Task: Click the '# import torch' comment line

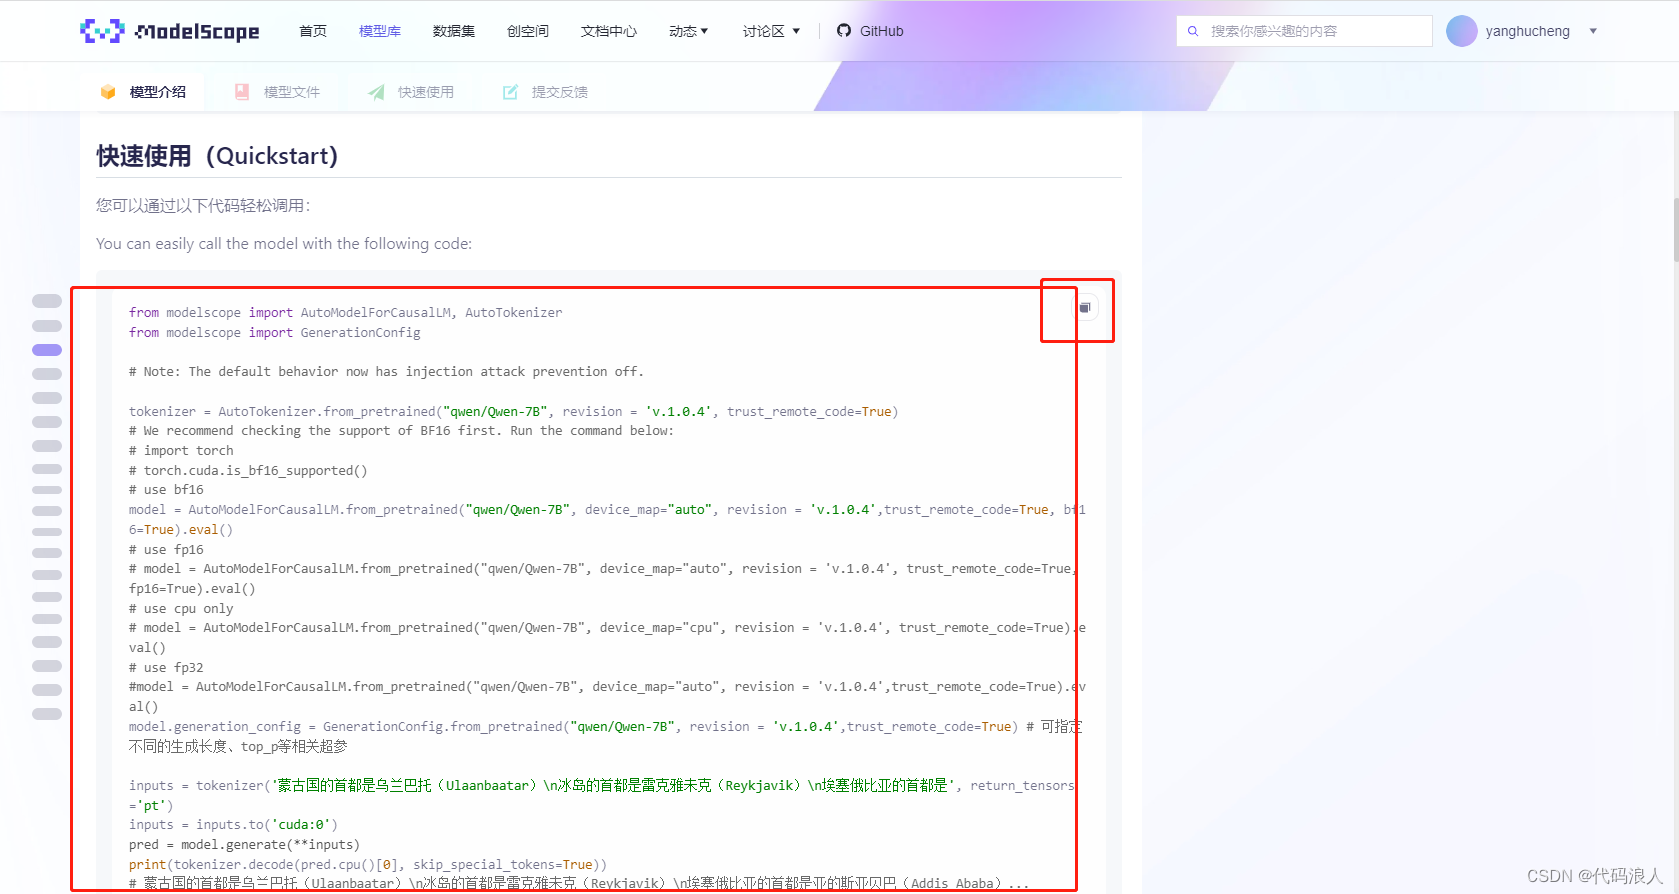Action: 181,451
